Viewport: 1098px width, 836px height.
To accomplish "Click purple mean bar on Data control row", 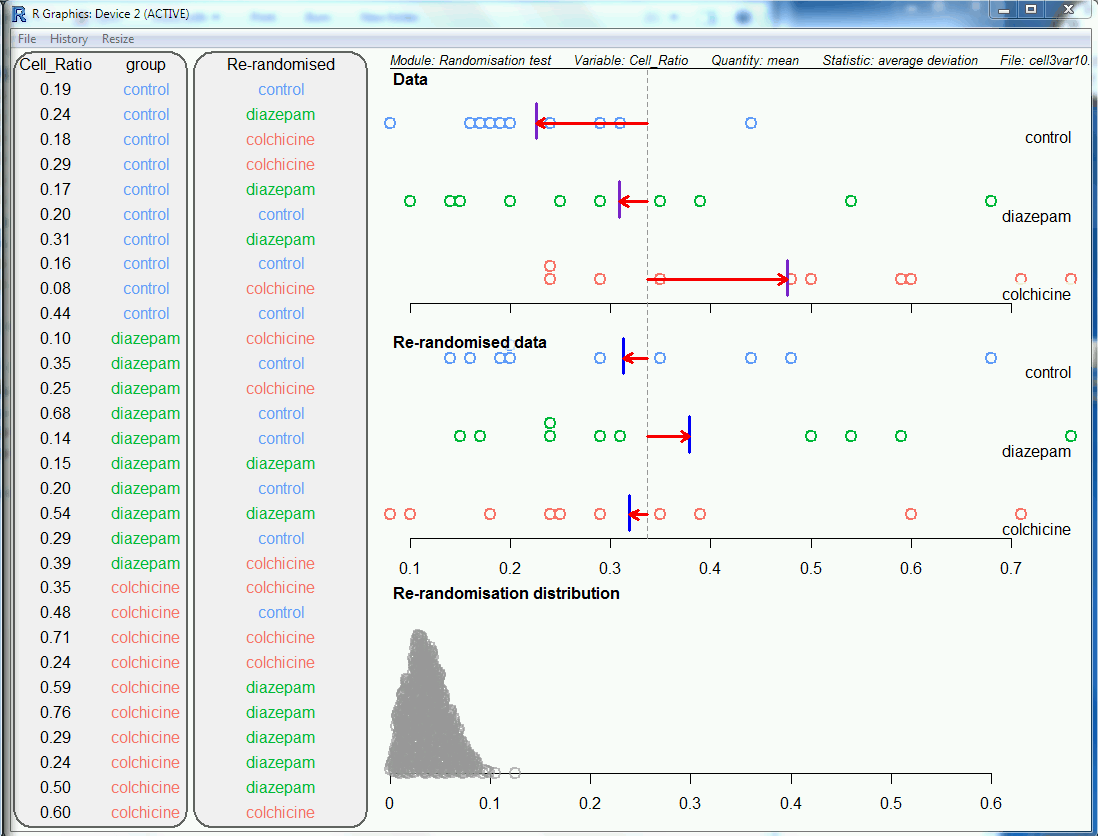I will pyautogui.click(x=536, y=121).
